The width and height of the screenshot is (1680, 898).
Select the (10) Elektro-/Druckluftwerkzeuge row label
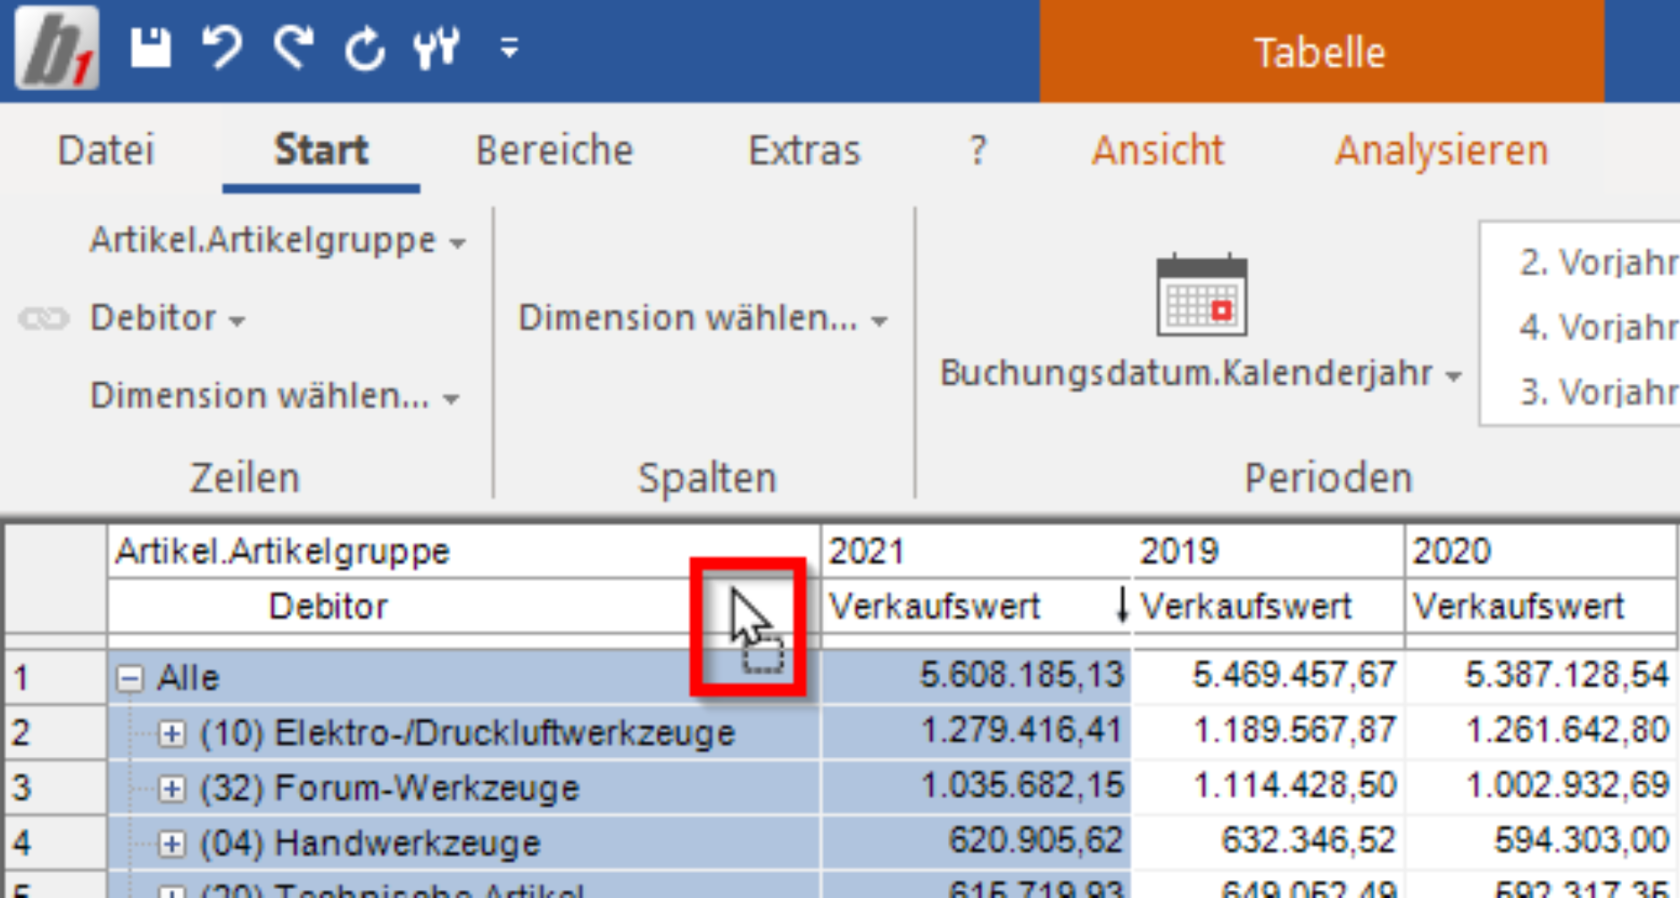pyautogui.click(x=467, y=734)
